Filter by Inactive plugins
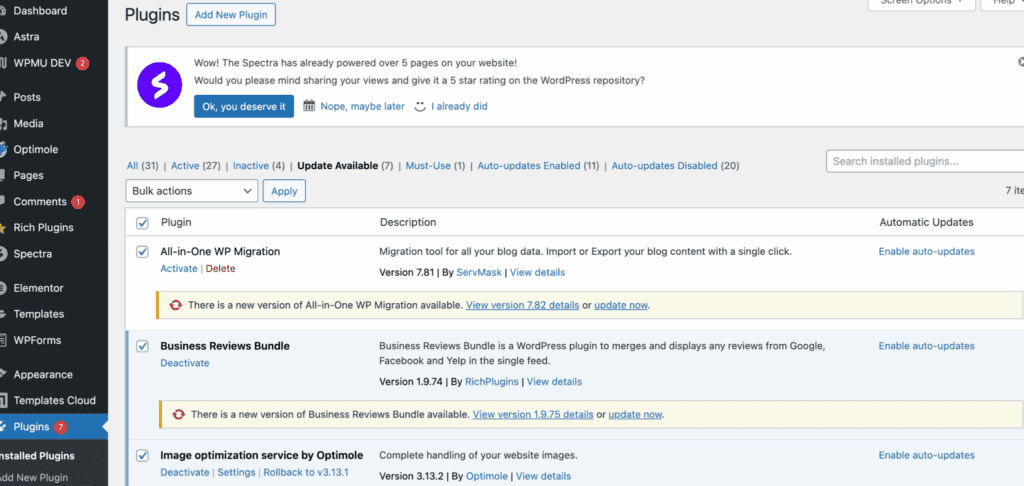 pos(249,166)
